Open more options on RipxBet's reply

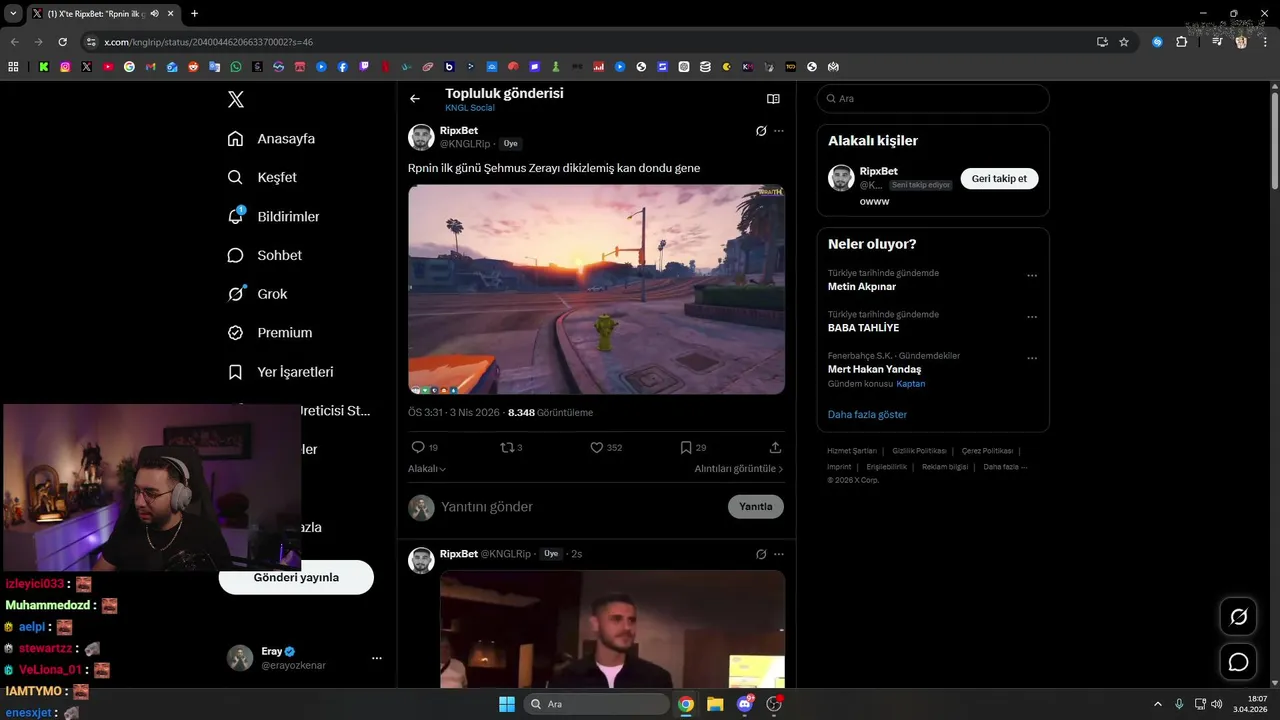[x=779, y=554]
